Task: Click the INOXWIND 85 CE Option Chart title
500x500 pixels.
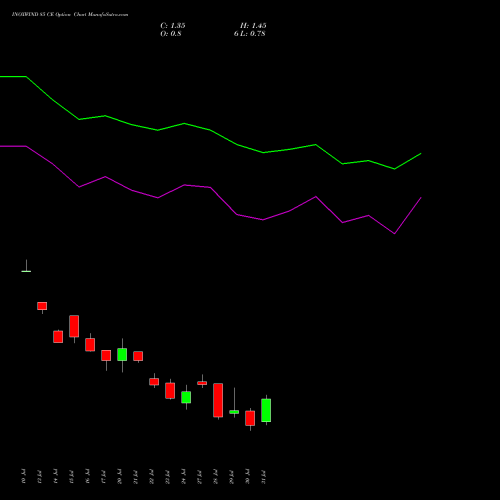Action: 70,14
